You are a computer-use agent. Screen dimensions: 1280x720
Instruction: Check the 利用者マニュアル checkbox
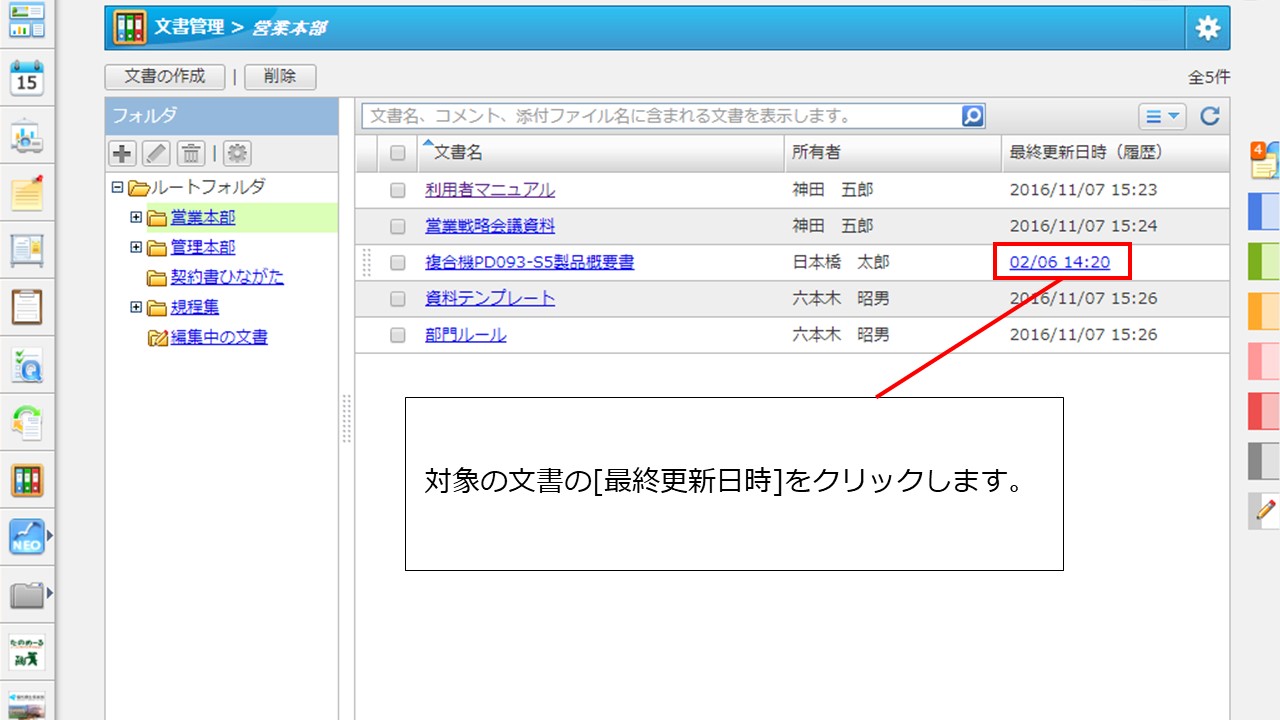coord(398,190)
